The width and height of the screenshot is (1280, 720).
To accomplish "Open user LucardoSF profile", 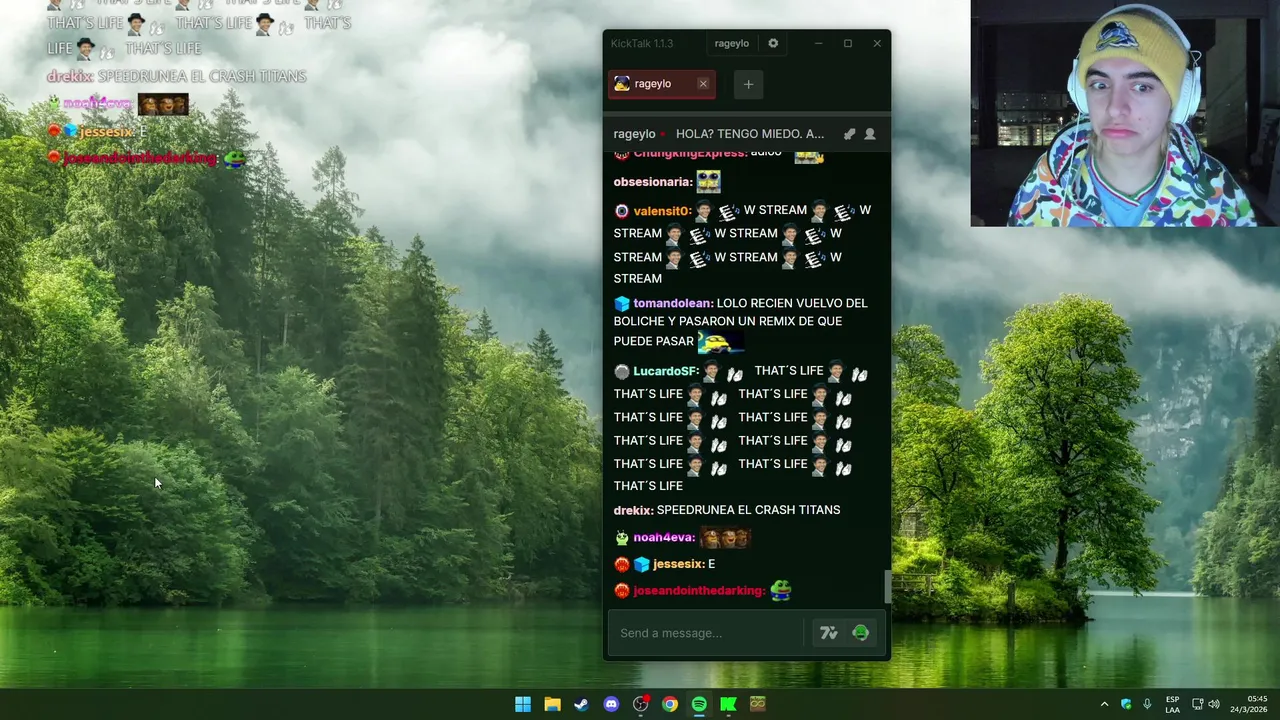I will coord(666,371).
